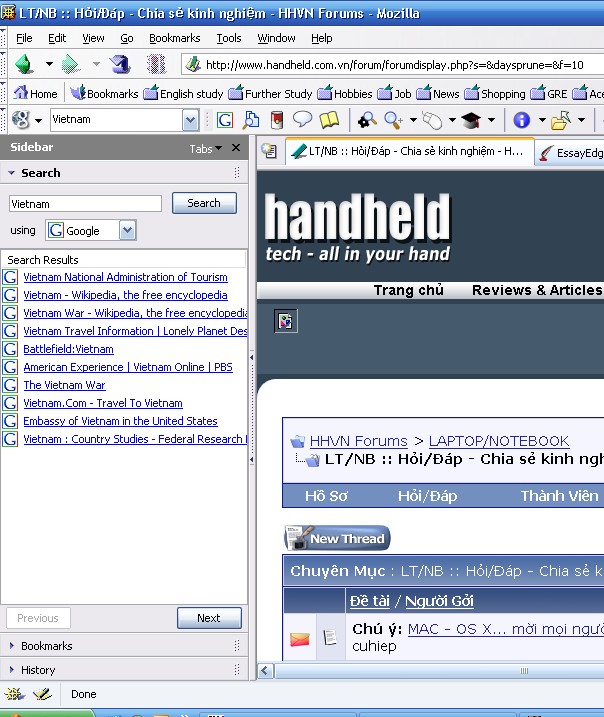
Task: Click the Forward navigation arrow
Action: click(x=71, y=64)
